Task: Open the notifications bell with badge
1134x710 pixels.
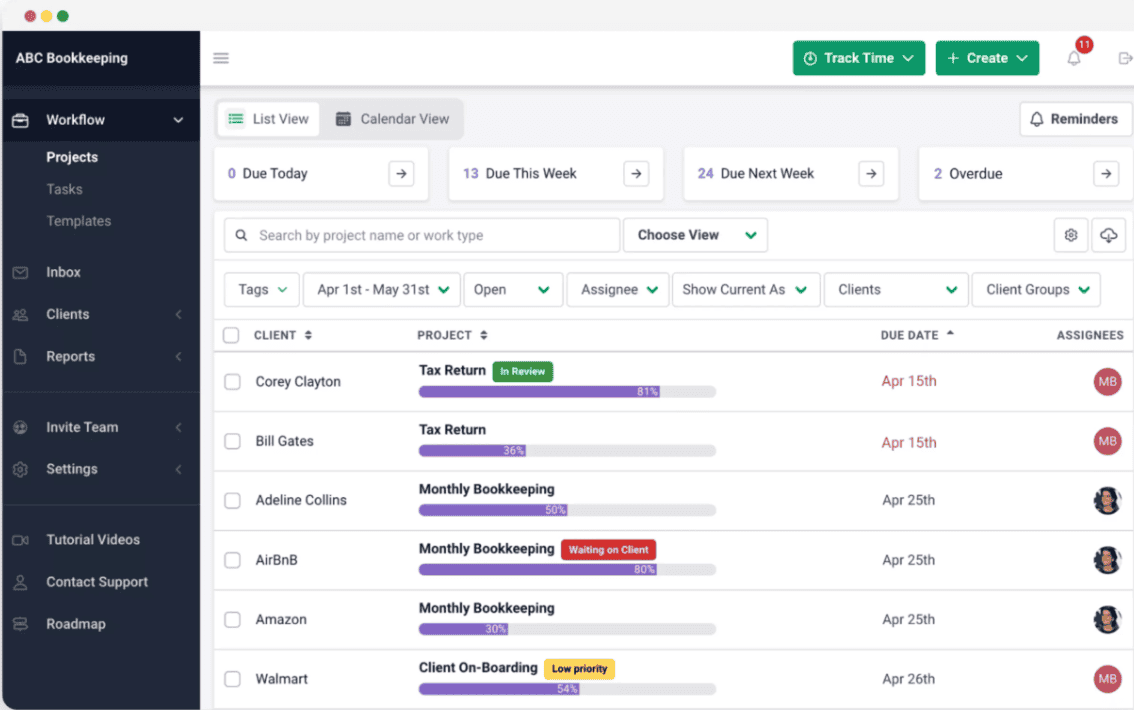Action: point(1075,58)
